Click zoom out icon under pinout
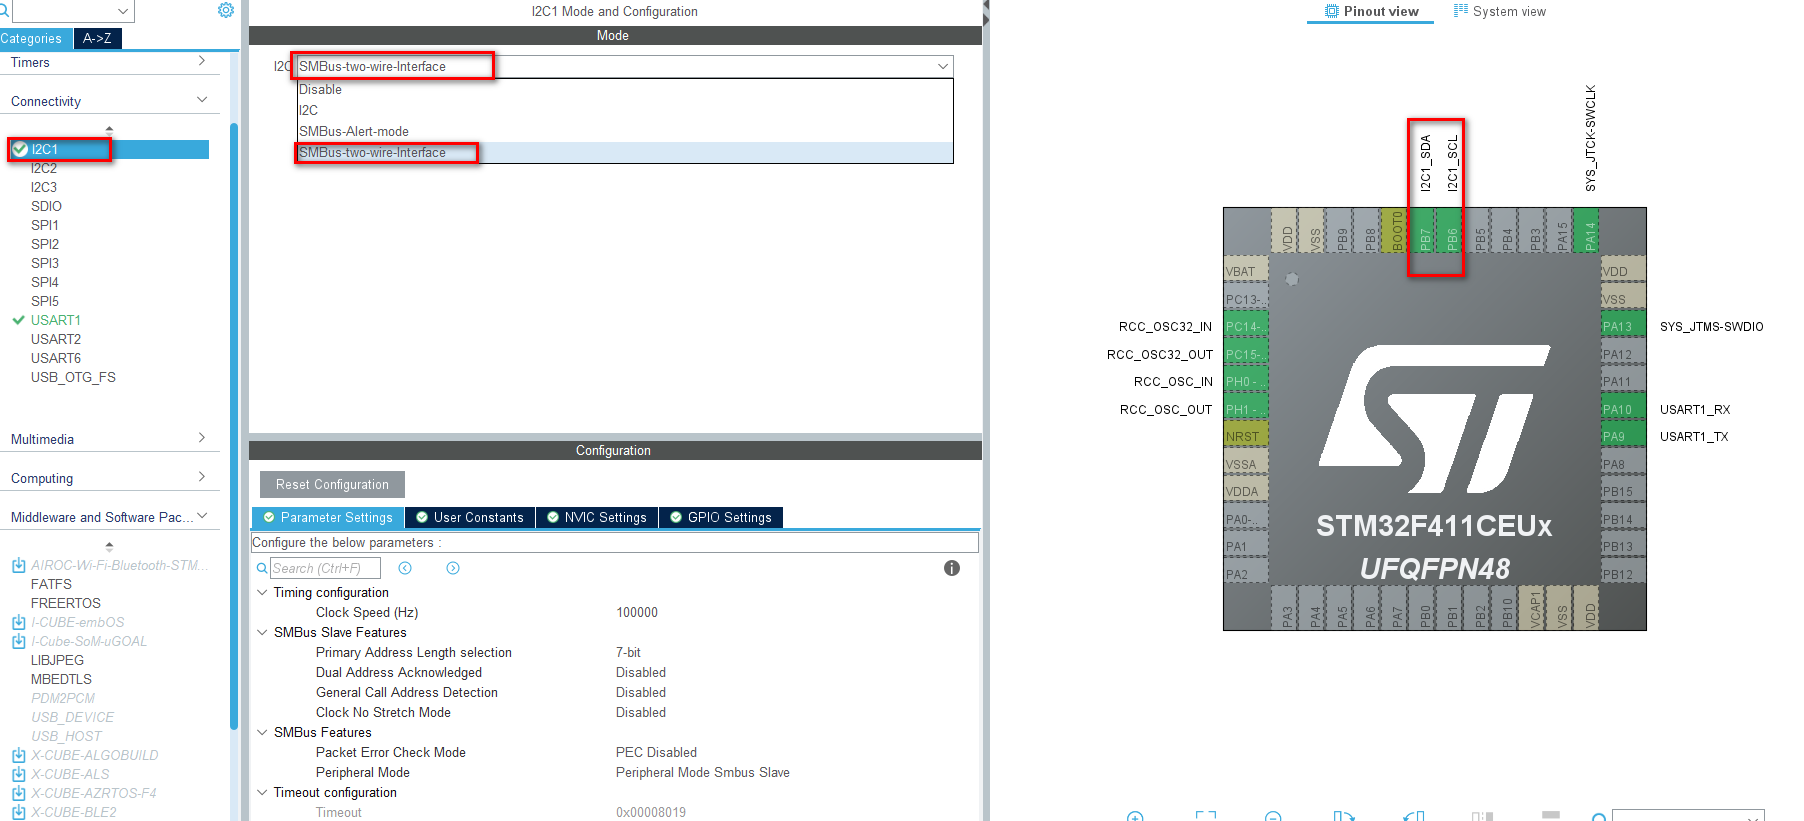Viewport: 1804px width, 821px height. point(1273,817)
